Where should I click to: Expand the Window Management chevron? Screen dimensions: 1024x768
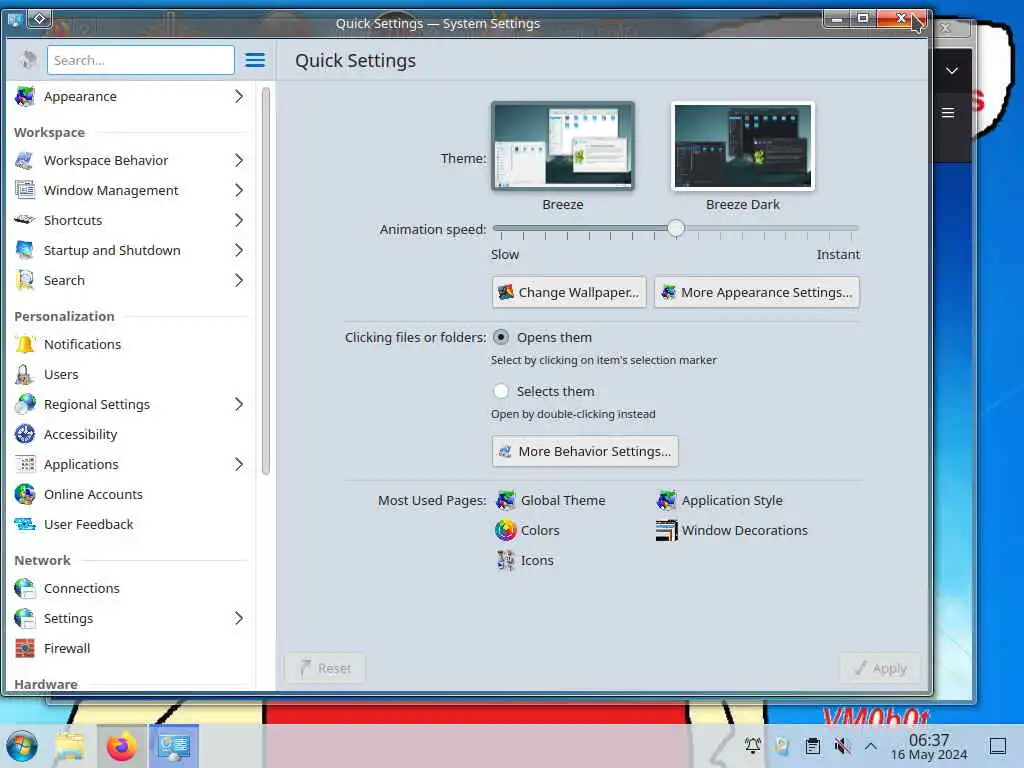[239, 191]
